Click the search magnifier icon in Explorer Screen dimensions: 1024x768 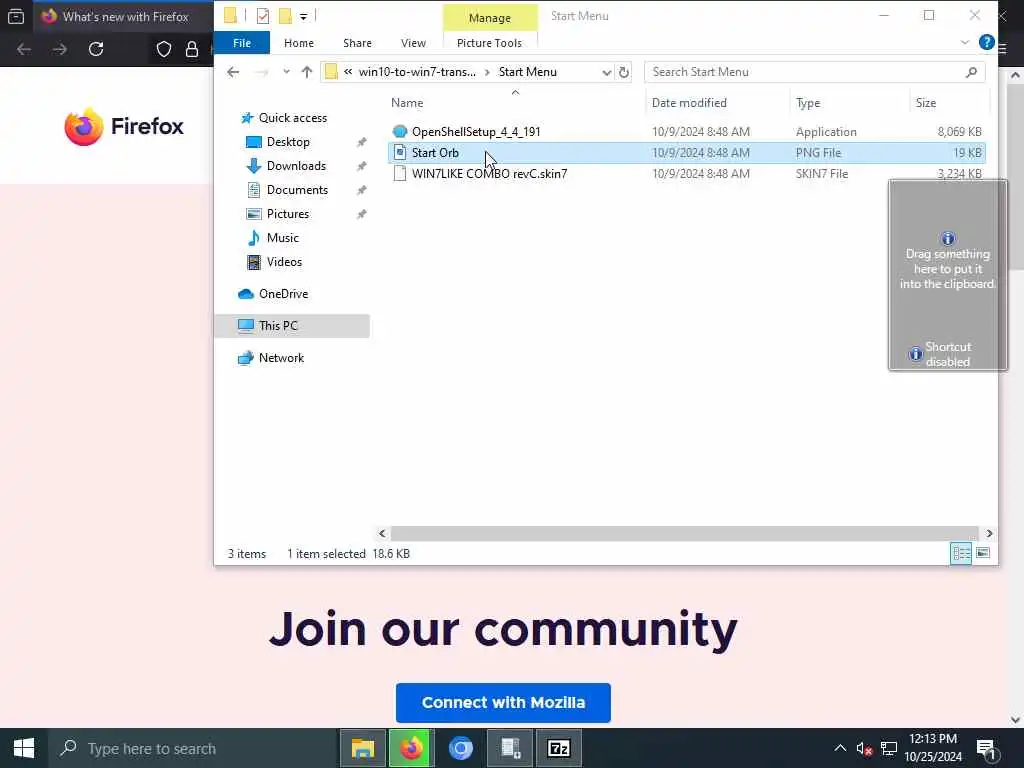(971, 72)
